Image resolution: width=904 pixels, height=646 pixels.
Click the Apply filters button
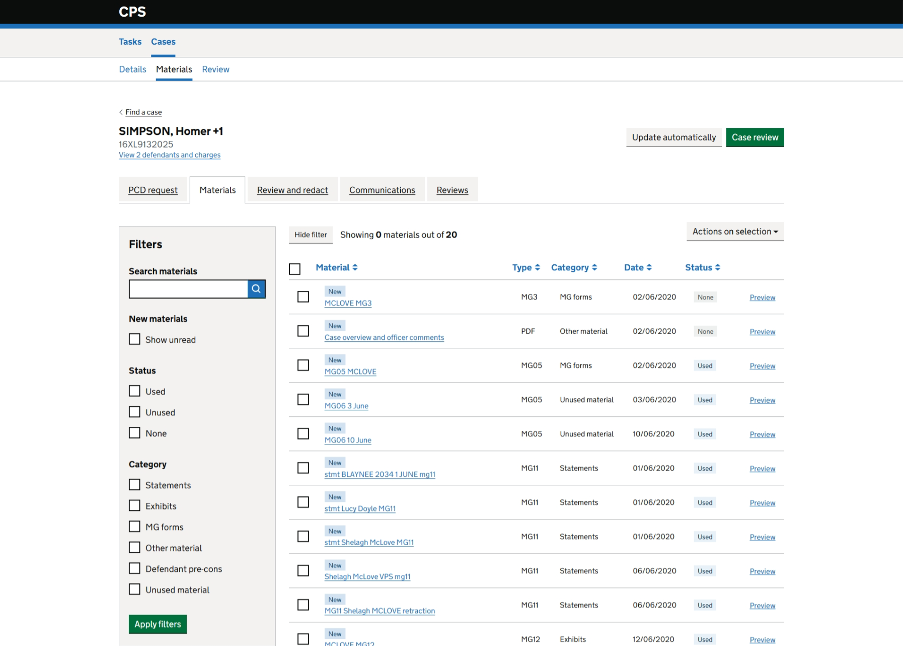click(x=158, y=624)
